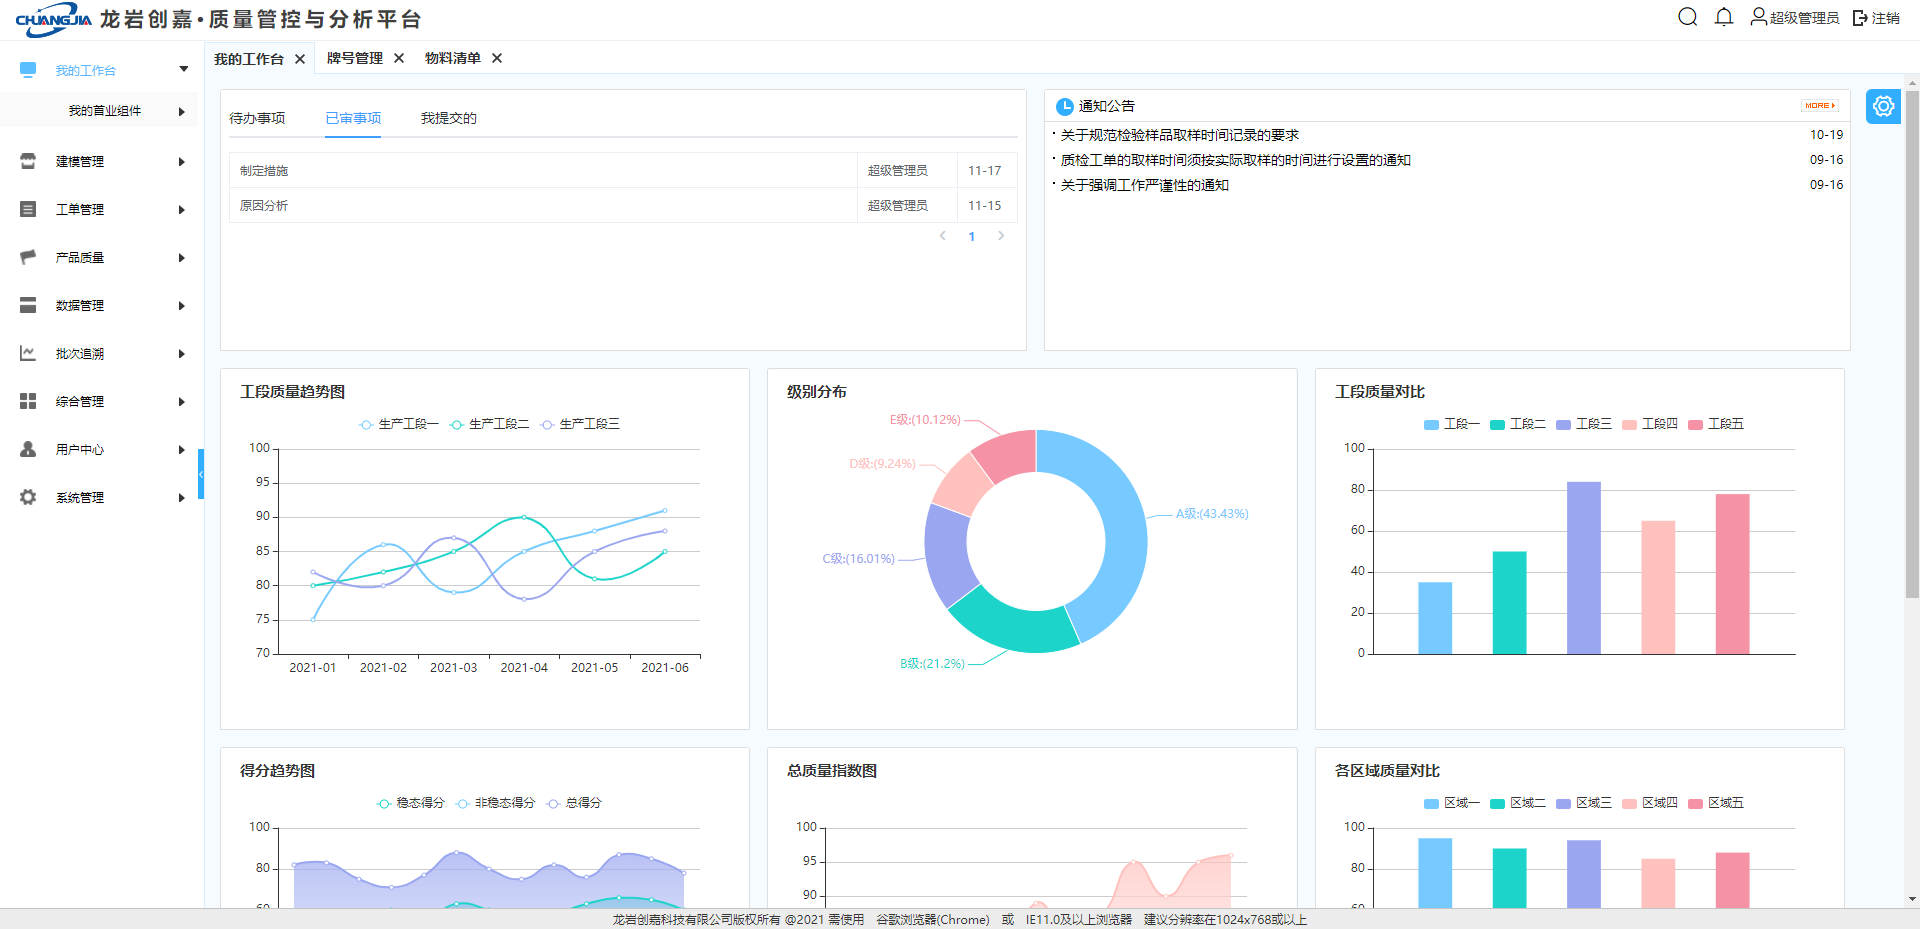Go to next page arrow in task list
Screen dimensions: 1920x929
(x=1001, y=236)
